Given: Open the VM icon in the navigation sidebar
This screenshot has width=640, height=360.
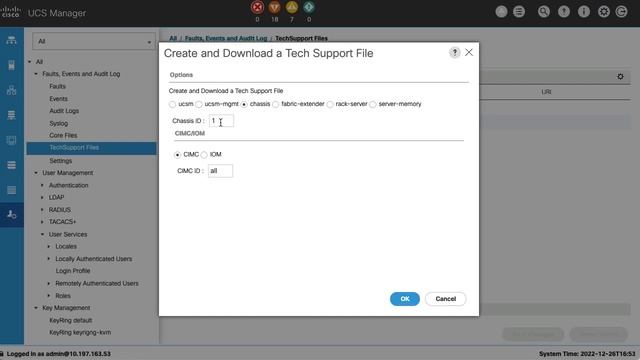Looking at the screenshot, I should pos(11,140).
